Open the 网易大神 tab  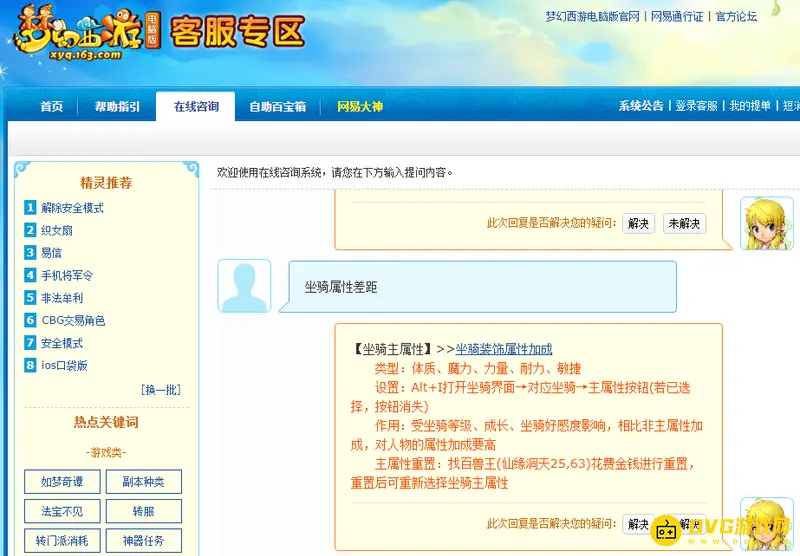359,107
